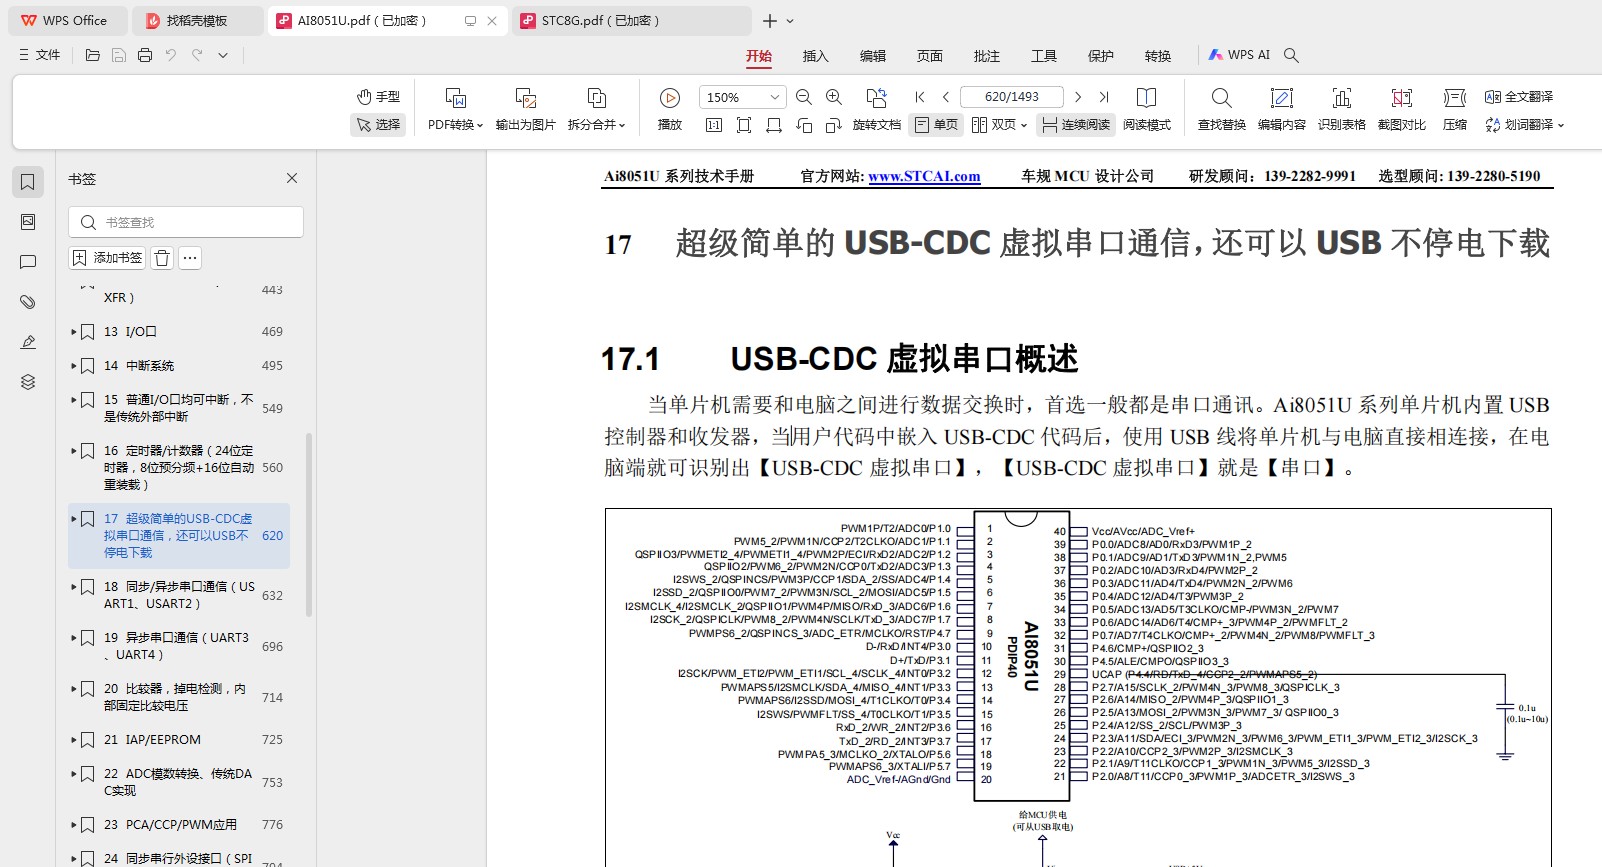Click the page number field 620/1493
1602x867 pixels.
[1012, 97]
